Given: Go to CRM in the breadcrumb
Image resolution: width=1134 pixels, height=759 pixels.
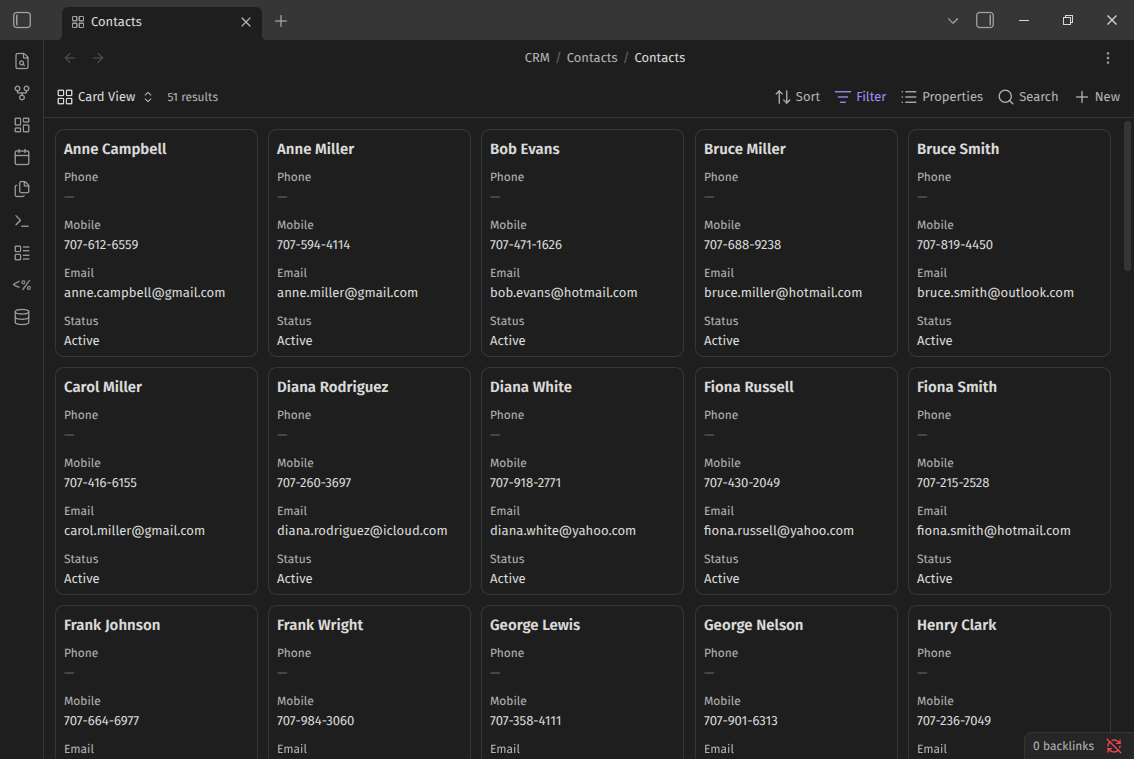Looking at the screenshot, I should coord(537,58).
